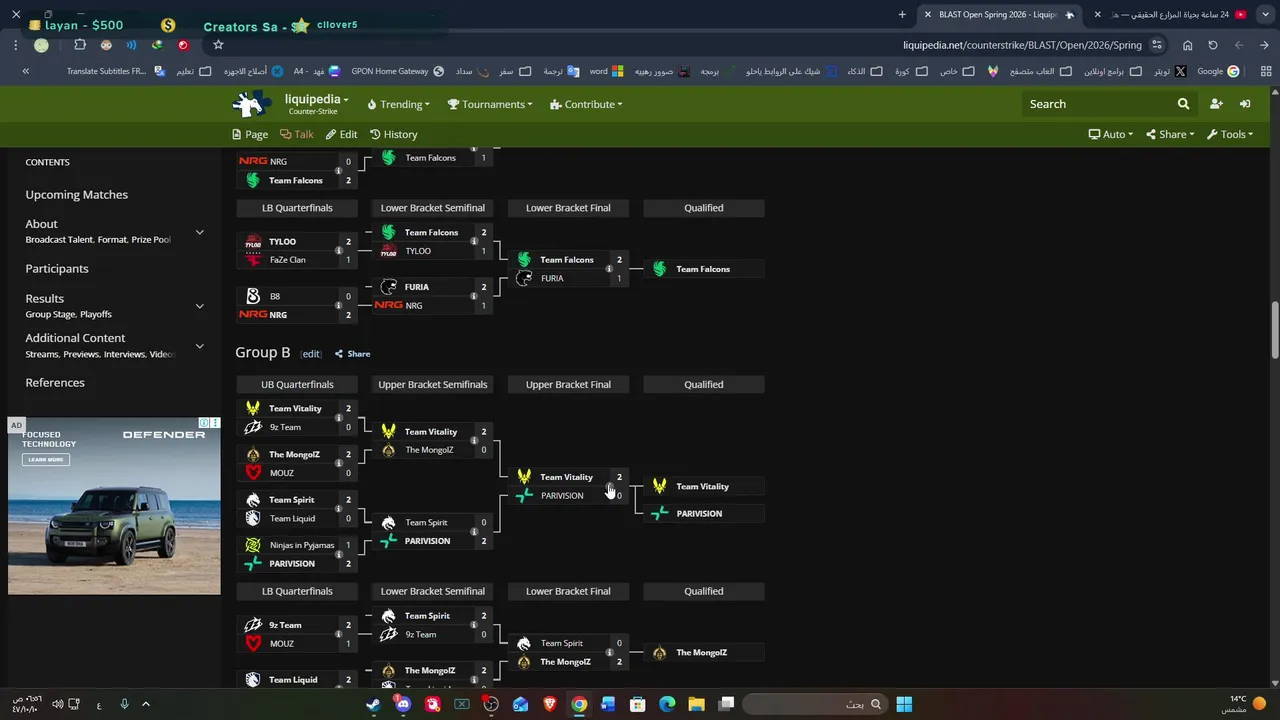Open the browser tab search chevron

(x=1264, y=14)
